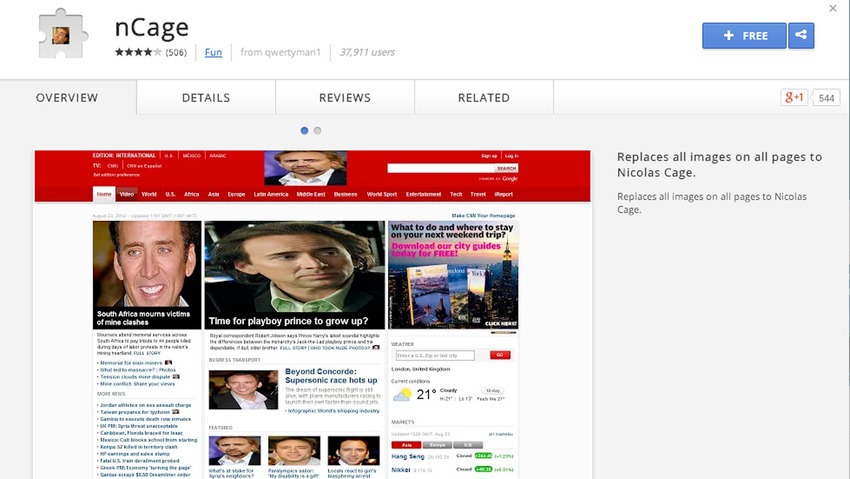Go to the Related tab
The height and width of the screenshot is (479, 850).
[484, 98]
